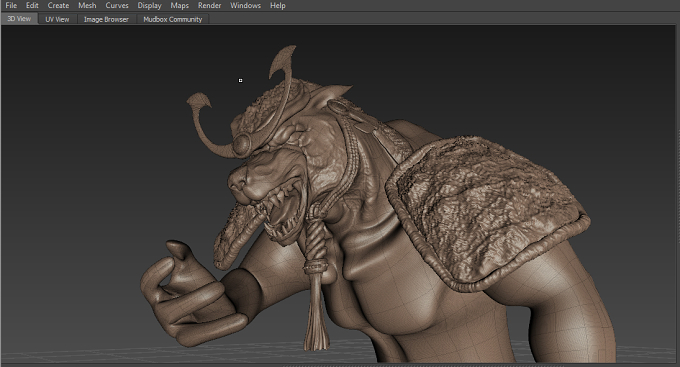Open the Windows menu
This screenshot has width=680, height=367.
pyautogui.click(x=245, y=6)
